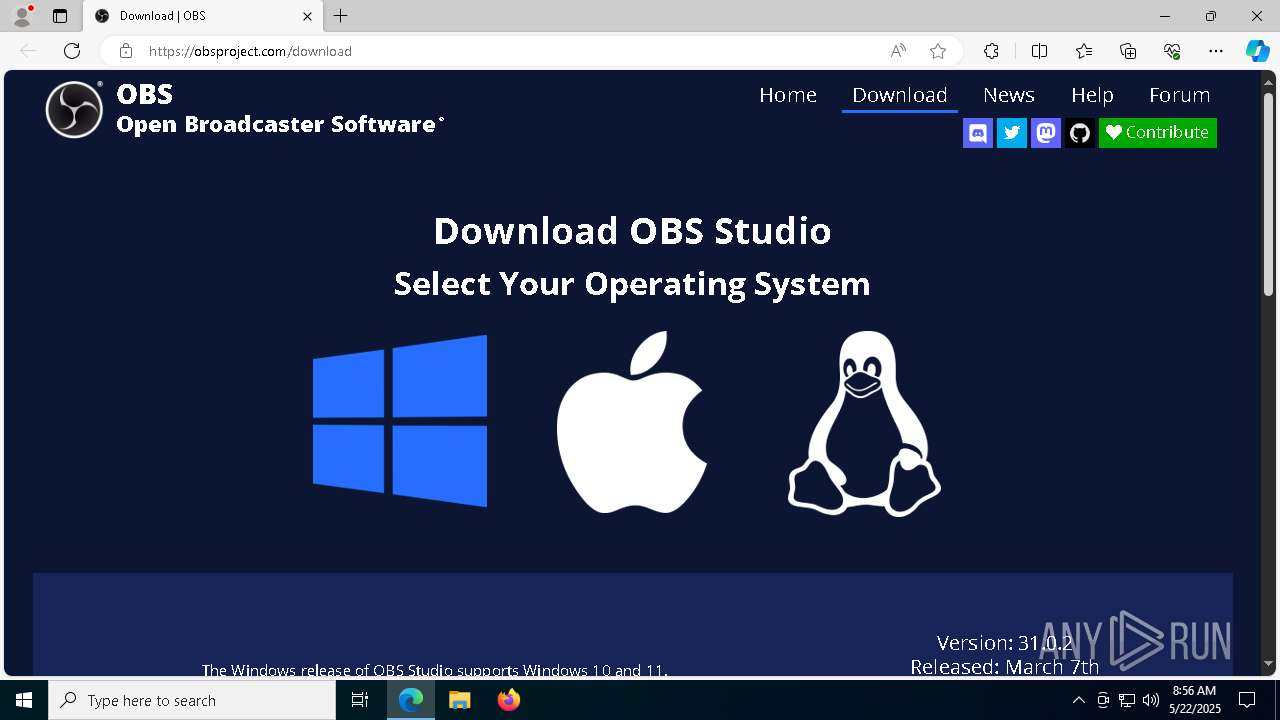This screenshot has width=1280, height=720.
Task: Open the Extensions puzzle icon
Action: (991, 51)
